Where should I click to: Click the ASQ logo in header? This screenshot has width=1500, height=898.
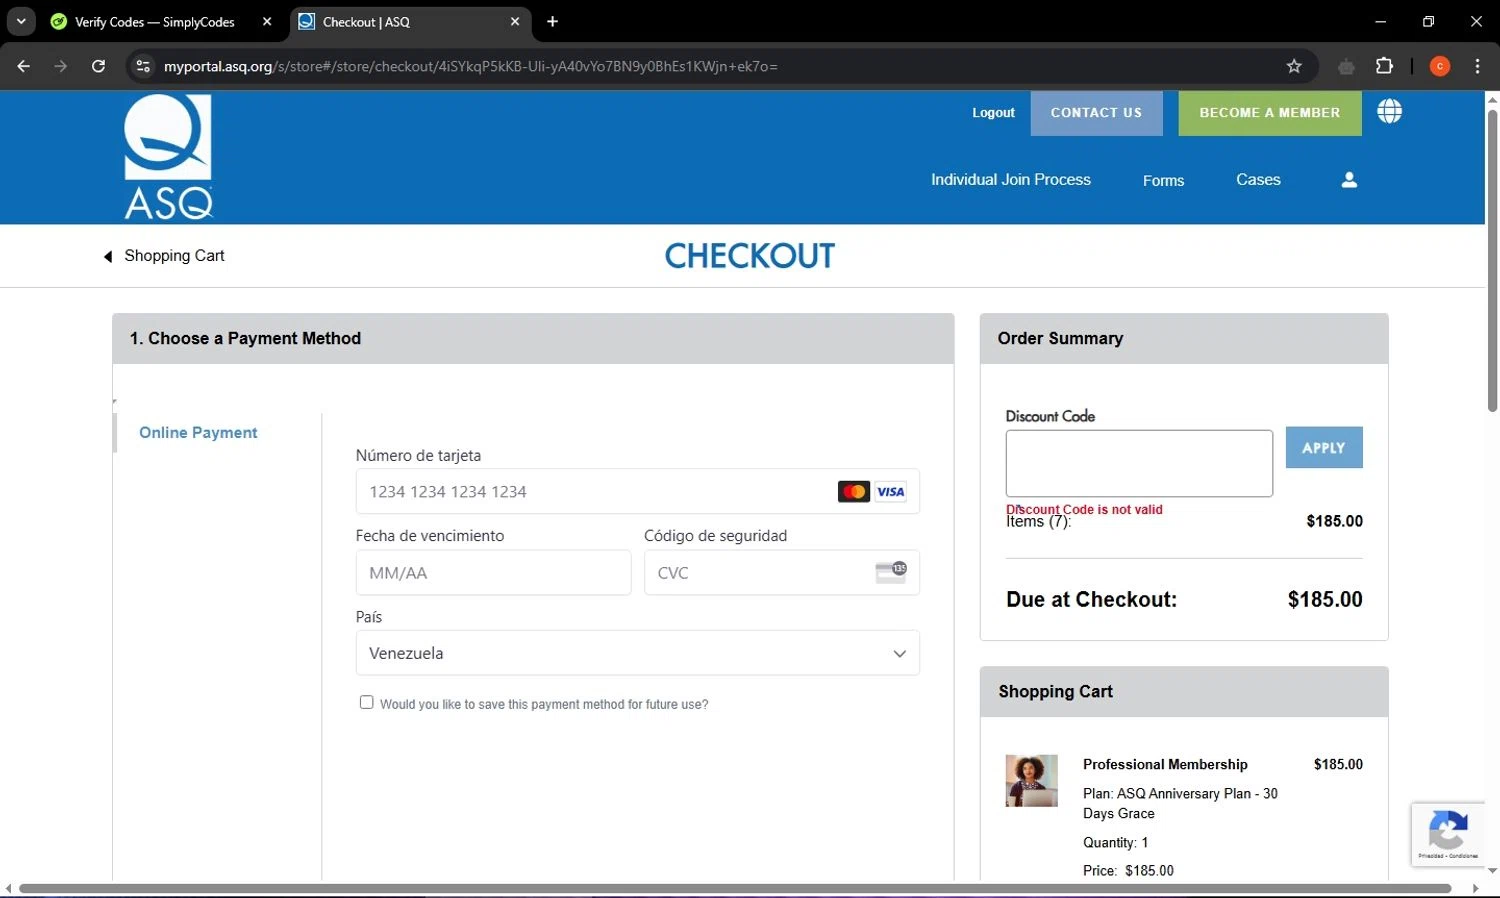(168, 156)
